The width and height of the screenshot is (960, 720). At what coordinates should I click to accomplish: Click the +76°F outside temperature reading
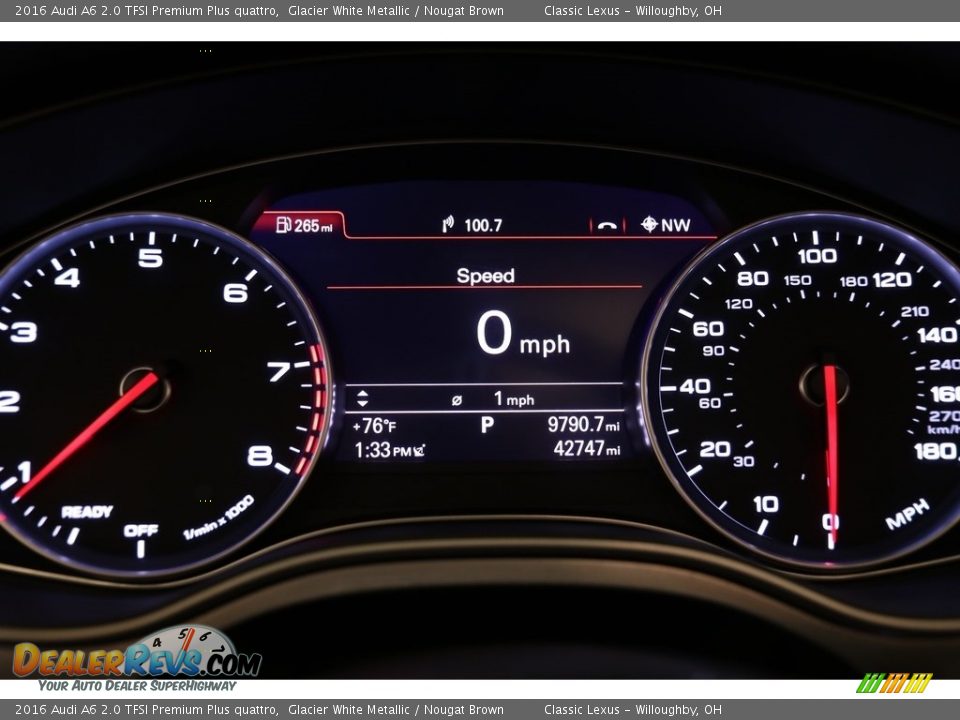(374, 426)
